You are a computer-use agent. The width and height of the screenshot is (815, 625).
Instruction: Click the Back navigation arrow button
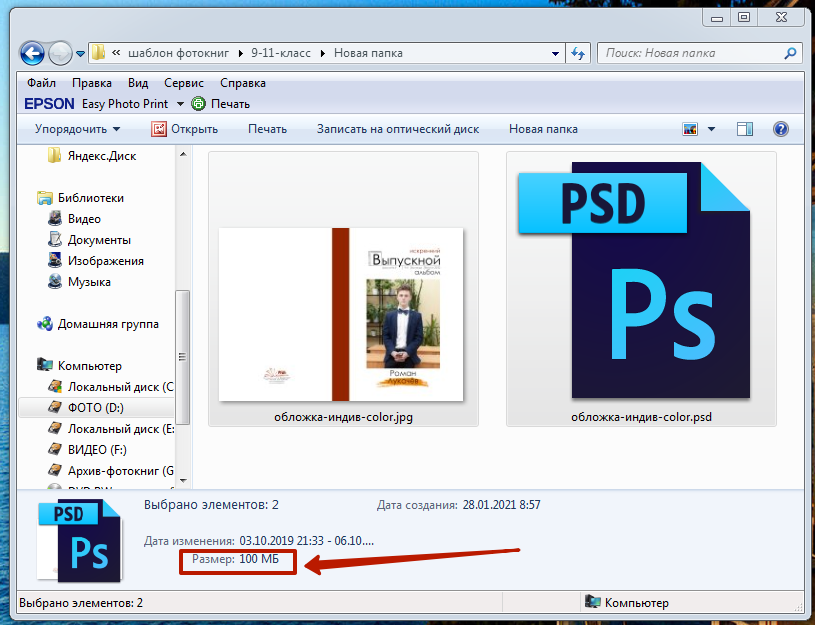(33, 53)
